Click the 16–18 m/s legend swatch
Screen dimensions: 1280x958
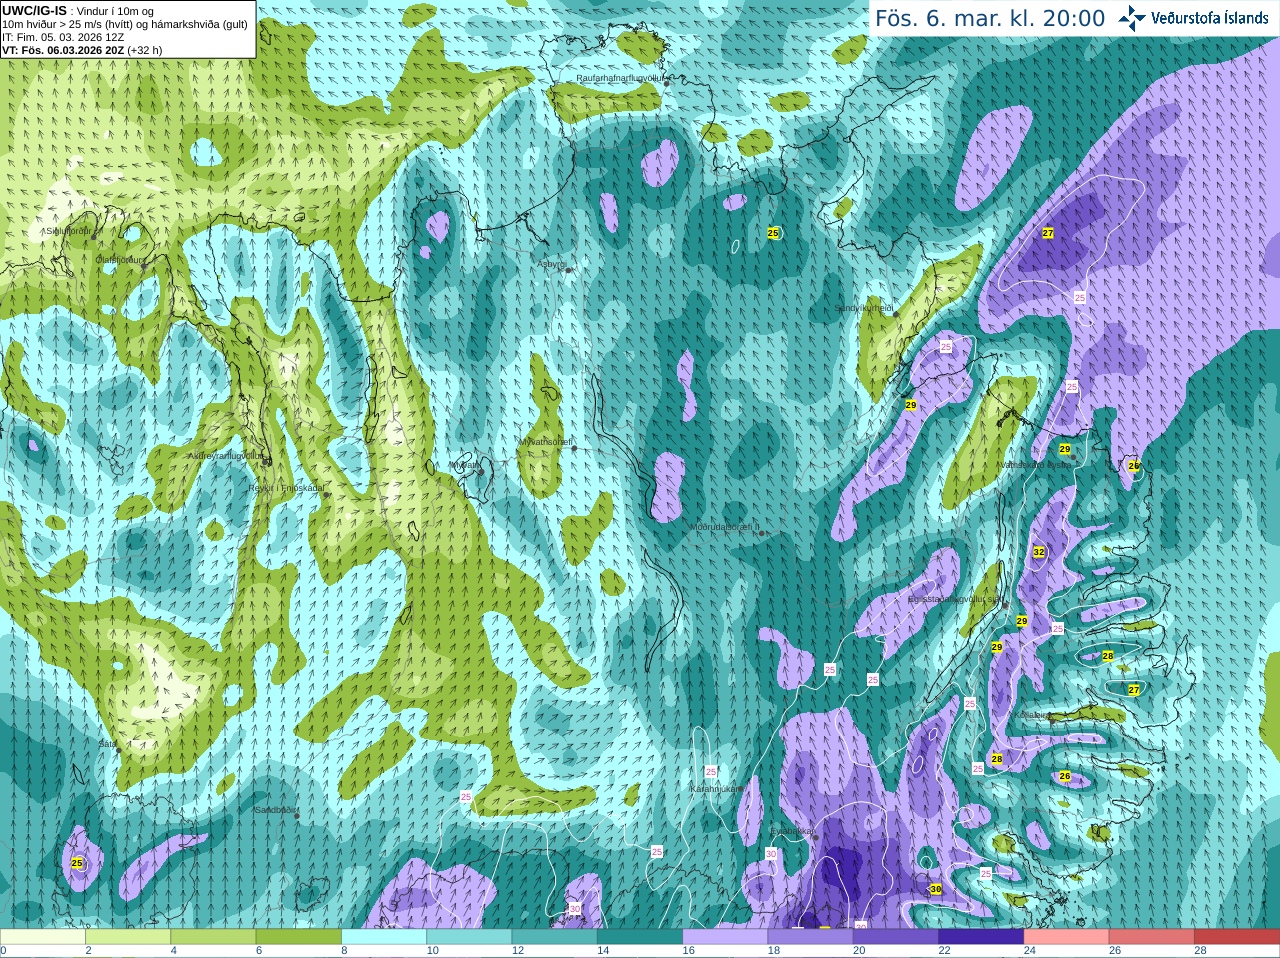pos(725,937)
